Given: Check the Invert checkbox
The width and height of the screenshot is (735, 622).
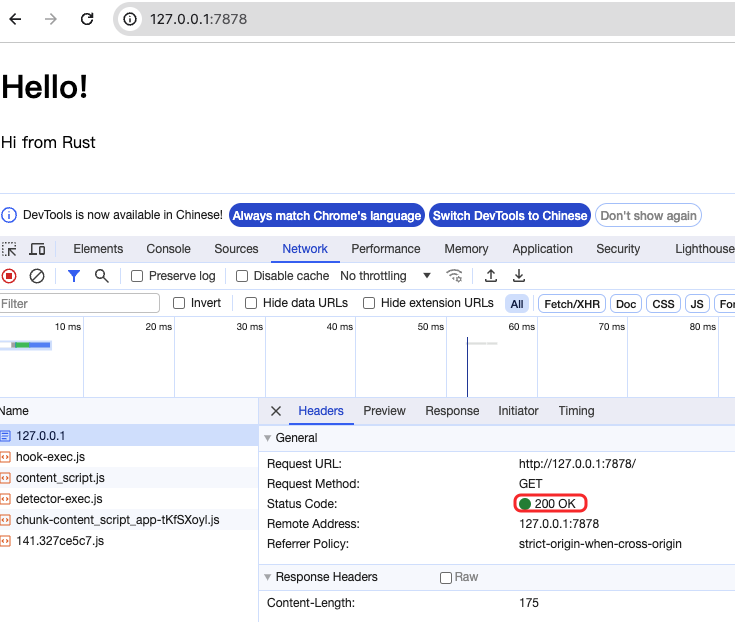Looking at the screenshot, I should click(x=179, y=303).
